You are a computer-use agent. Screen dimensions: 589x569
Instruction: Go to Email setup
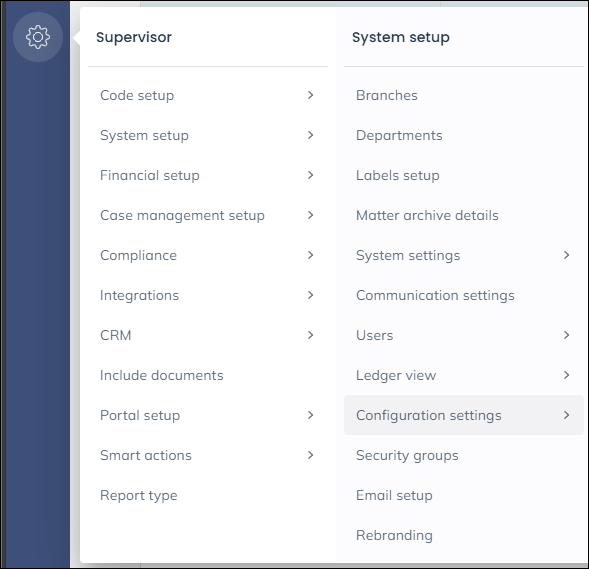tap(394, 495)
